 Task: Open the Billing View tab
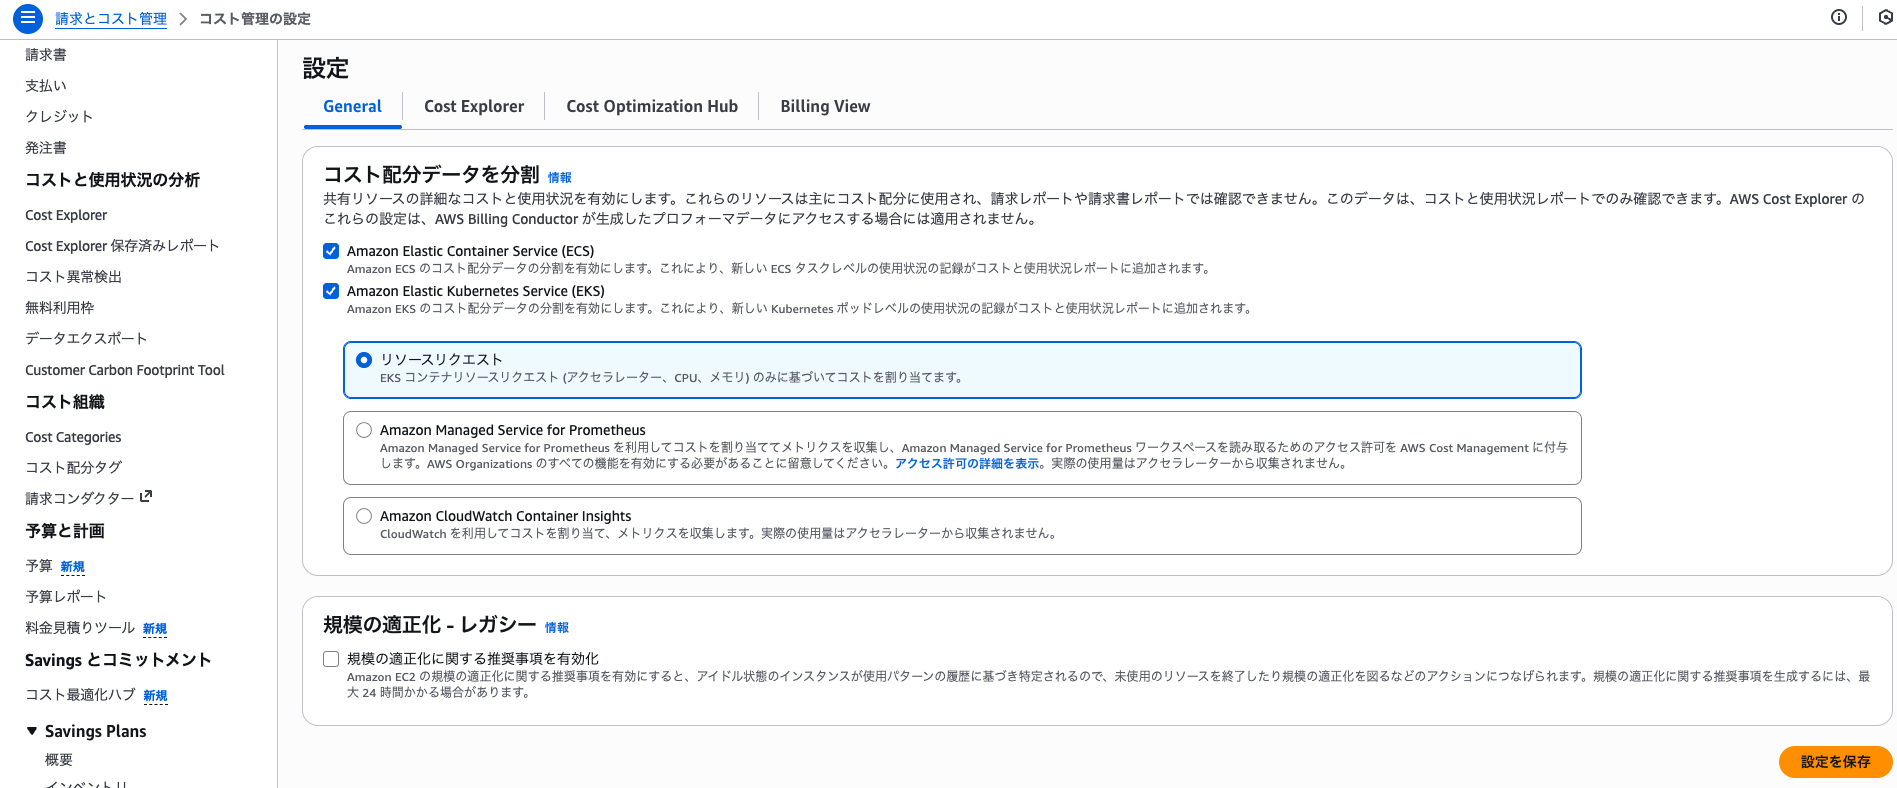[825, 106]
